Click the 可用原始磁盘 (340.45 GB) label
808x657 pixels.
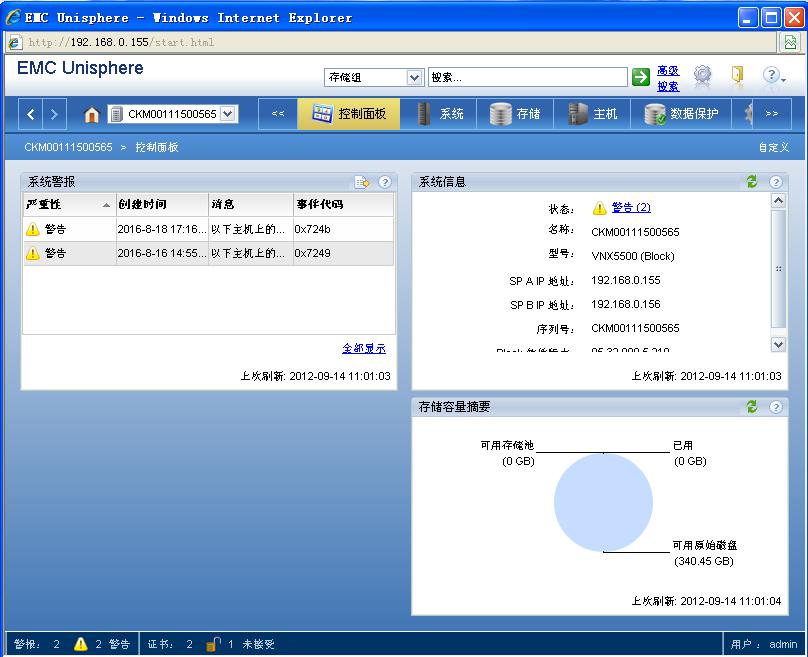tap(704, 553)
